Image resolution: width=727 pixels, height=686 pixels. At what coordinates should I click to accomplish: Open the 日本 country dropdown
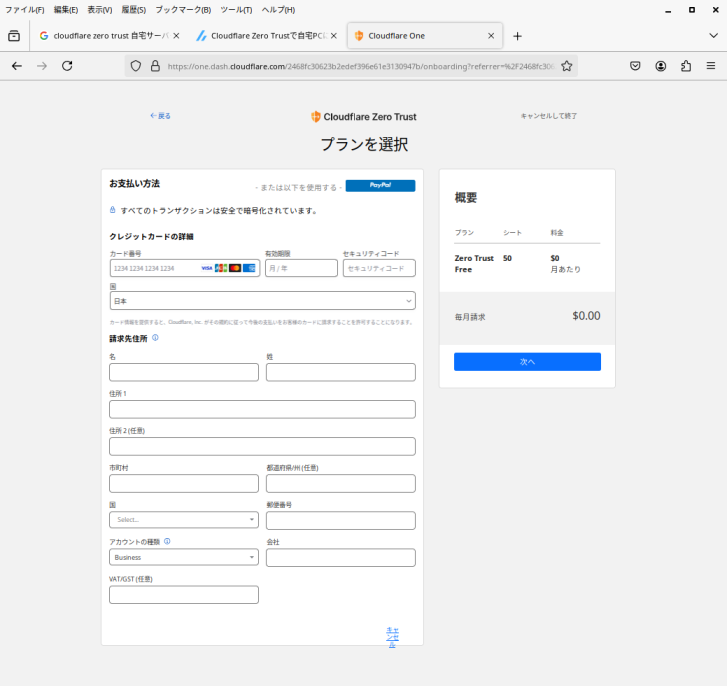click(x=262, y=301)
